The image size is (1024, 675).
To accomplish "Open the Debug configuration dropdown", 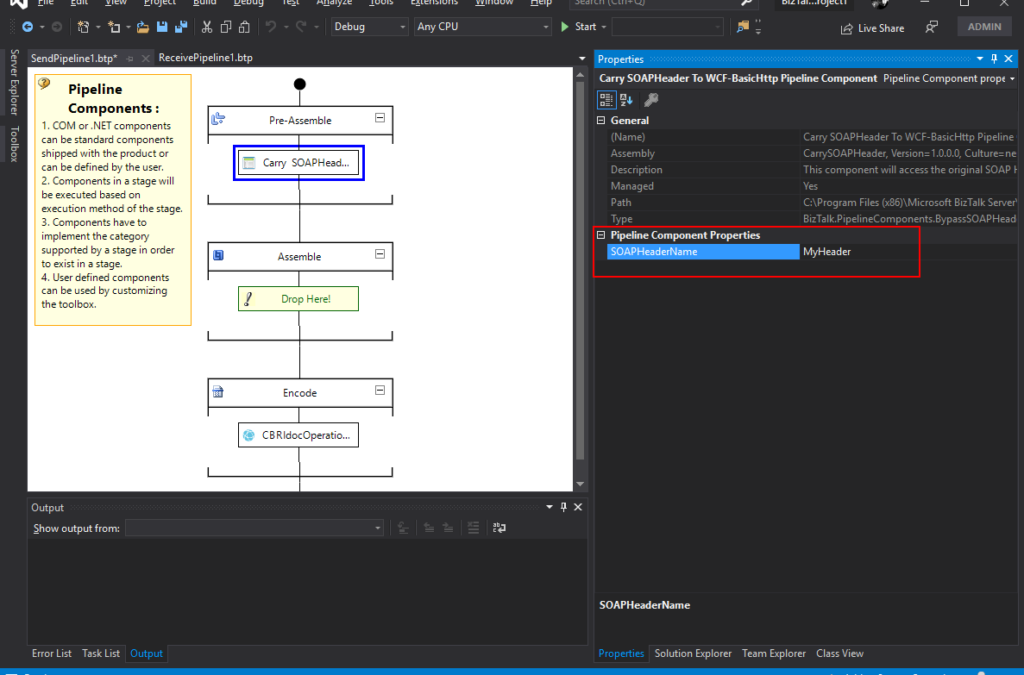I will click(369, 27).
